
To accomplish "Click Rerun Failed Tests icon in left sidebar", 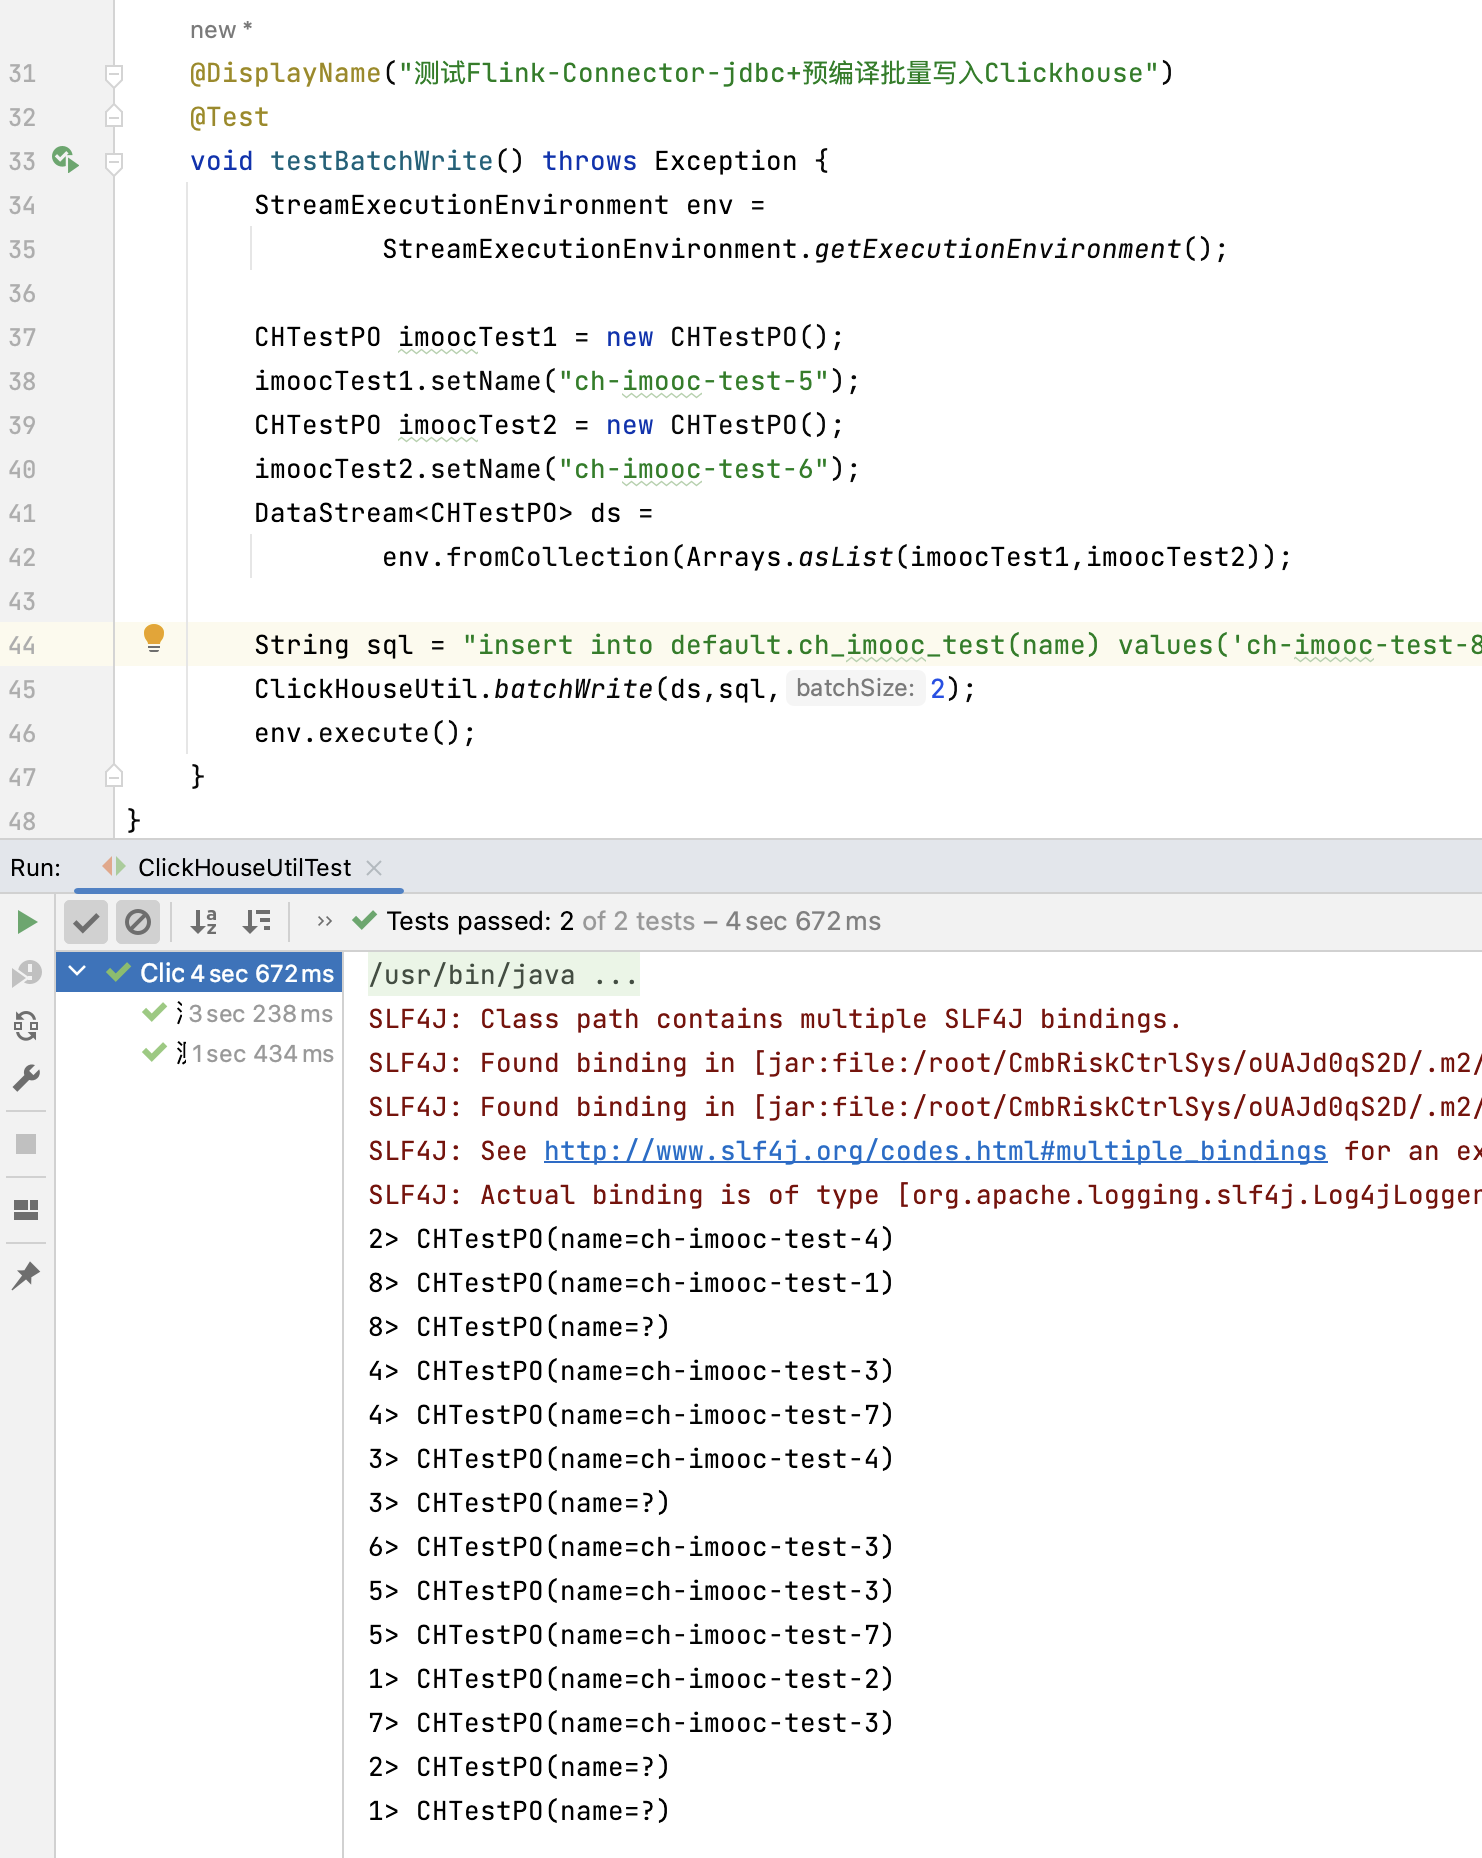I will 27,973.
